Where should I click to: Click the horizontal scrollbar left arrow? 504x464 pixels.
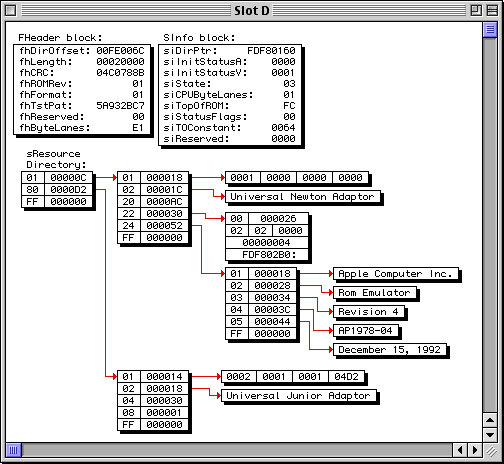click(x=460, y=450)
